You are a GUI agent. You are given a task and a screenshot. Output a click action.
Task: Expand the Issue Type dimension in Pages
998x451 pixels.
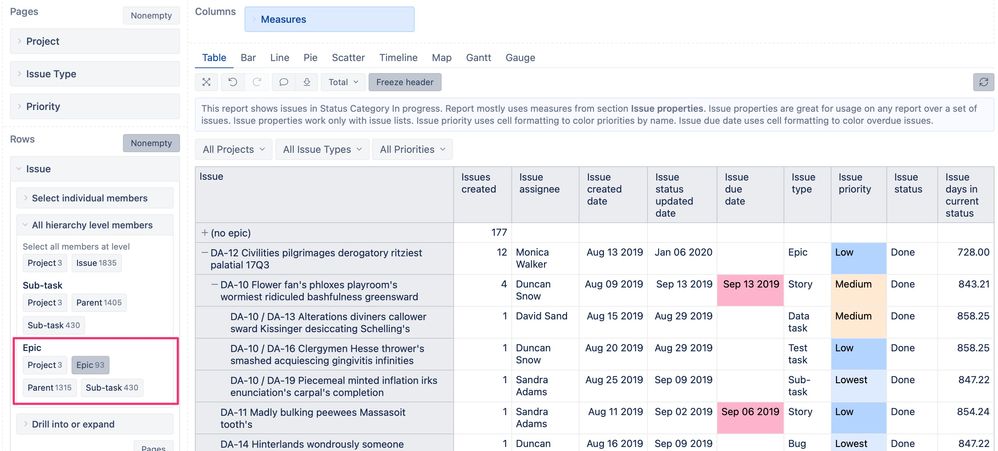tap(95, 74)
